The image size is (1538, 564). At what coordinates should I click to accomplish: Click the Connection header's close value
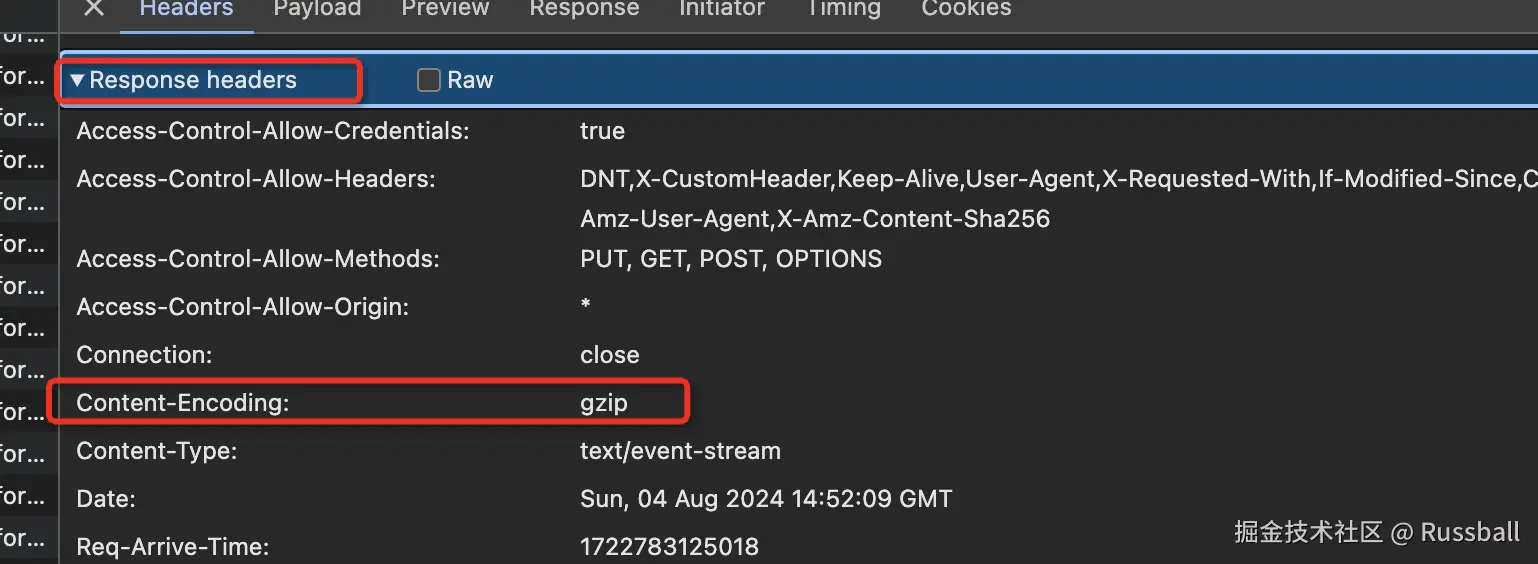click(609, 355)
